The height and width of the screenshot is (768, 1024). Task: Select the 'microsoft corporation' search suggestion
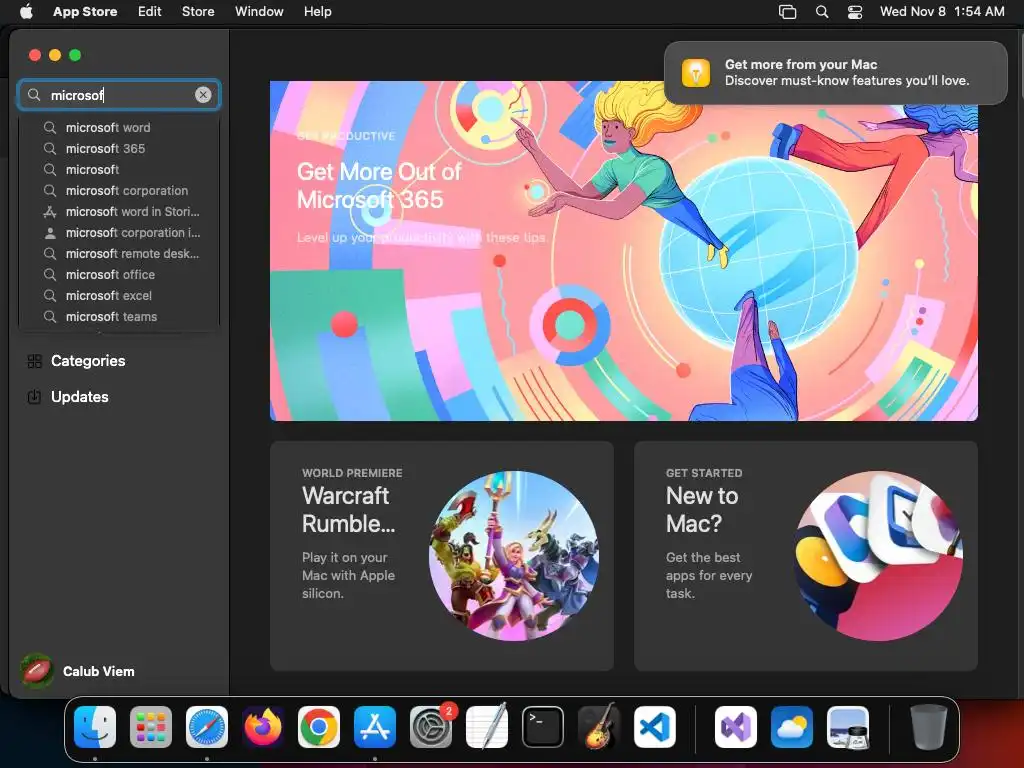[x=119, y=190]
